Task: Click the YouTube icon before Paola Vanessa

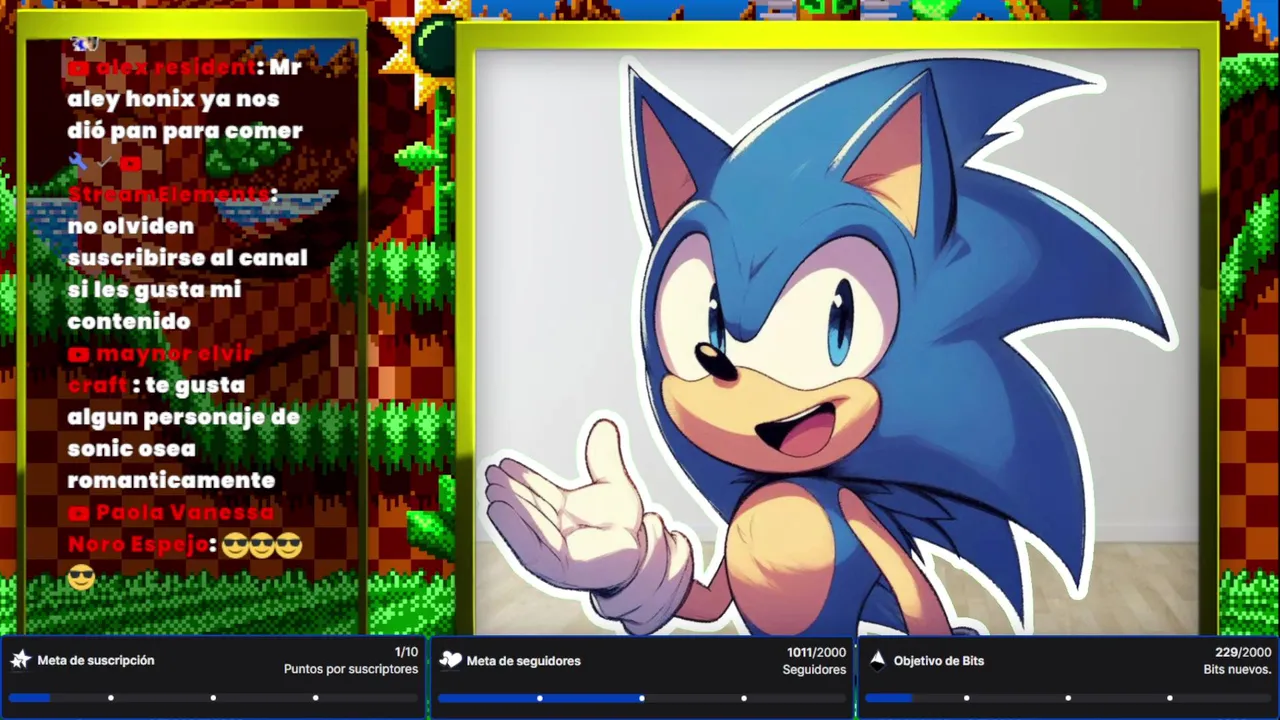Action: pos(78,513)
